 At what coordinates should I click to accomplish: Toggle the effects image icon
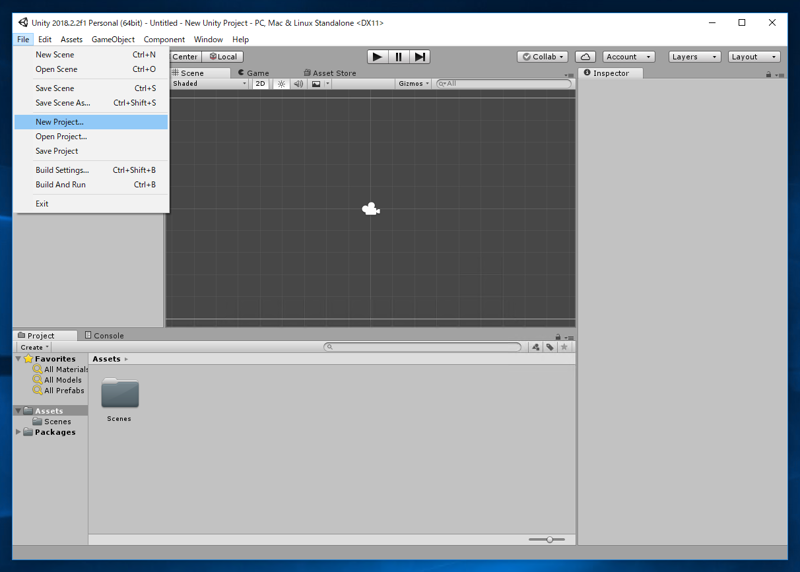tap(316, 84)
